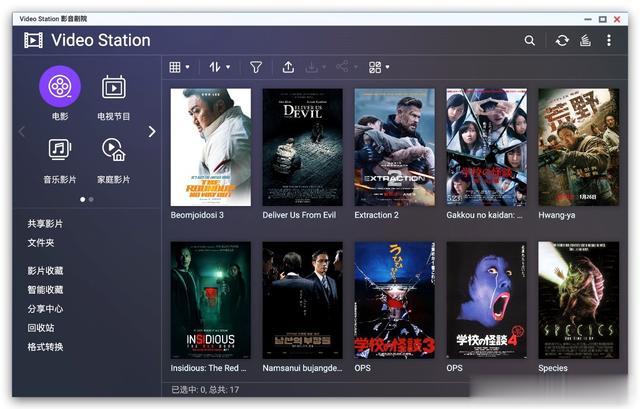The height and width of the screenshot is (409, 640).
Task: Select the Hwang-ya poster
Action: tap(579, 147)
